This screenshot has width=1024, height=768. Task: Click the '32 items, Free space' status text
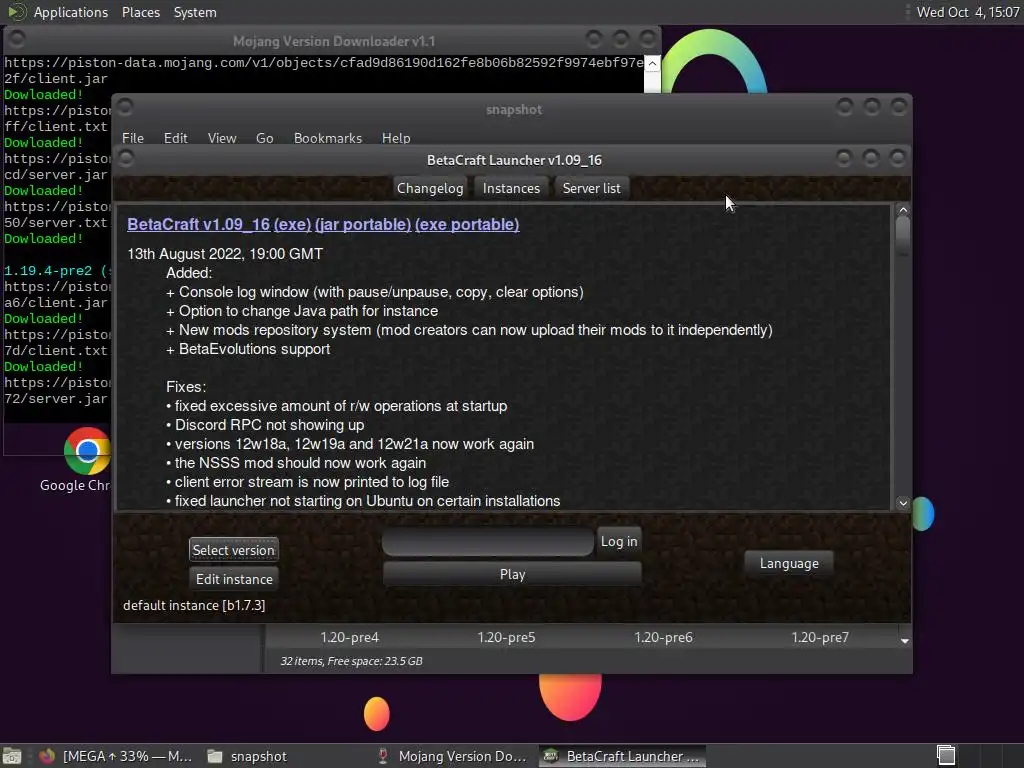(351, 661)
